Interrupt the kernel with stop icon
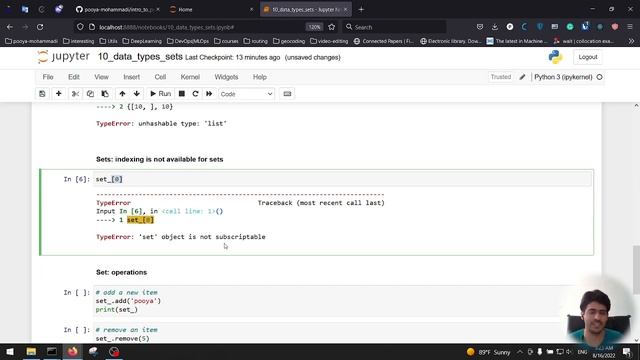The image size is (640, 360). click(182, 94)
